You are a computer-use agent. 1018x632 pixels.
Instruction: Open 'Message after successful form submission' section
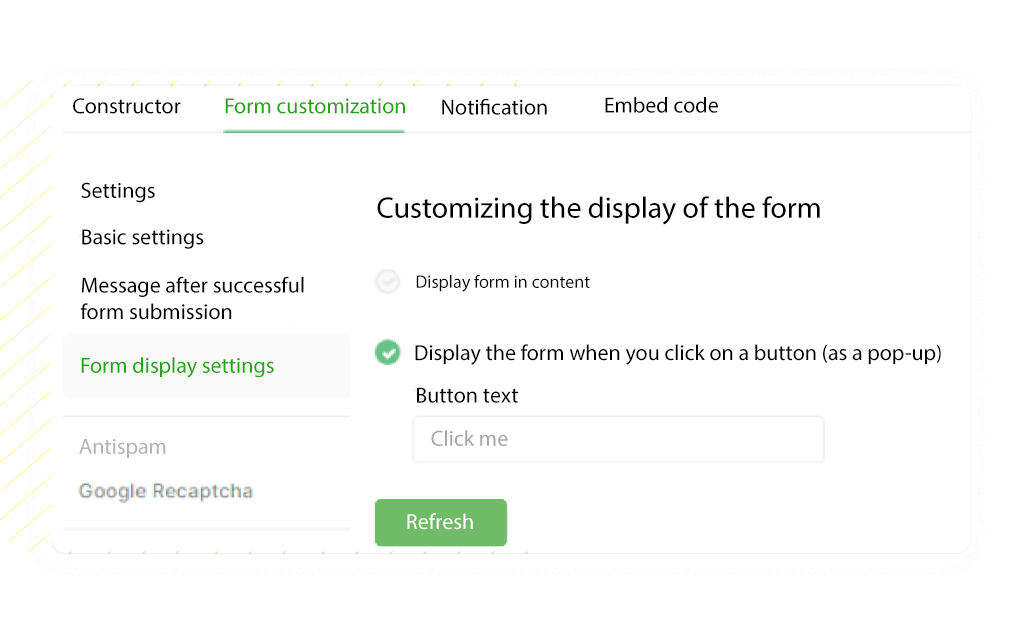point(192,299)
